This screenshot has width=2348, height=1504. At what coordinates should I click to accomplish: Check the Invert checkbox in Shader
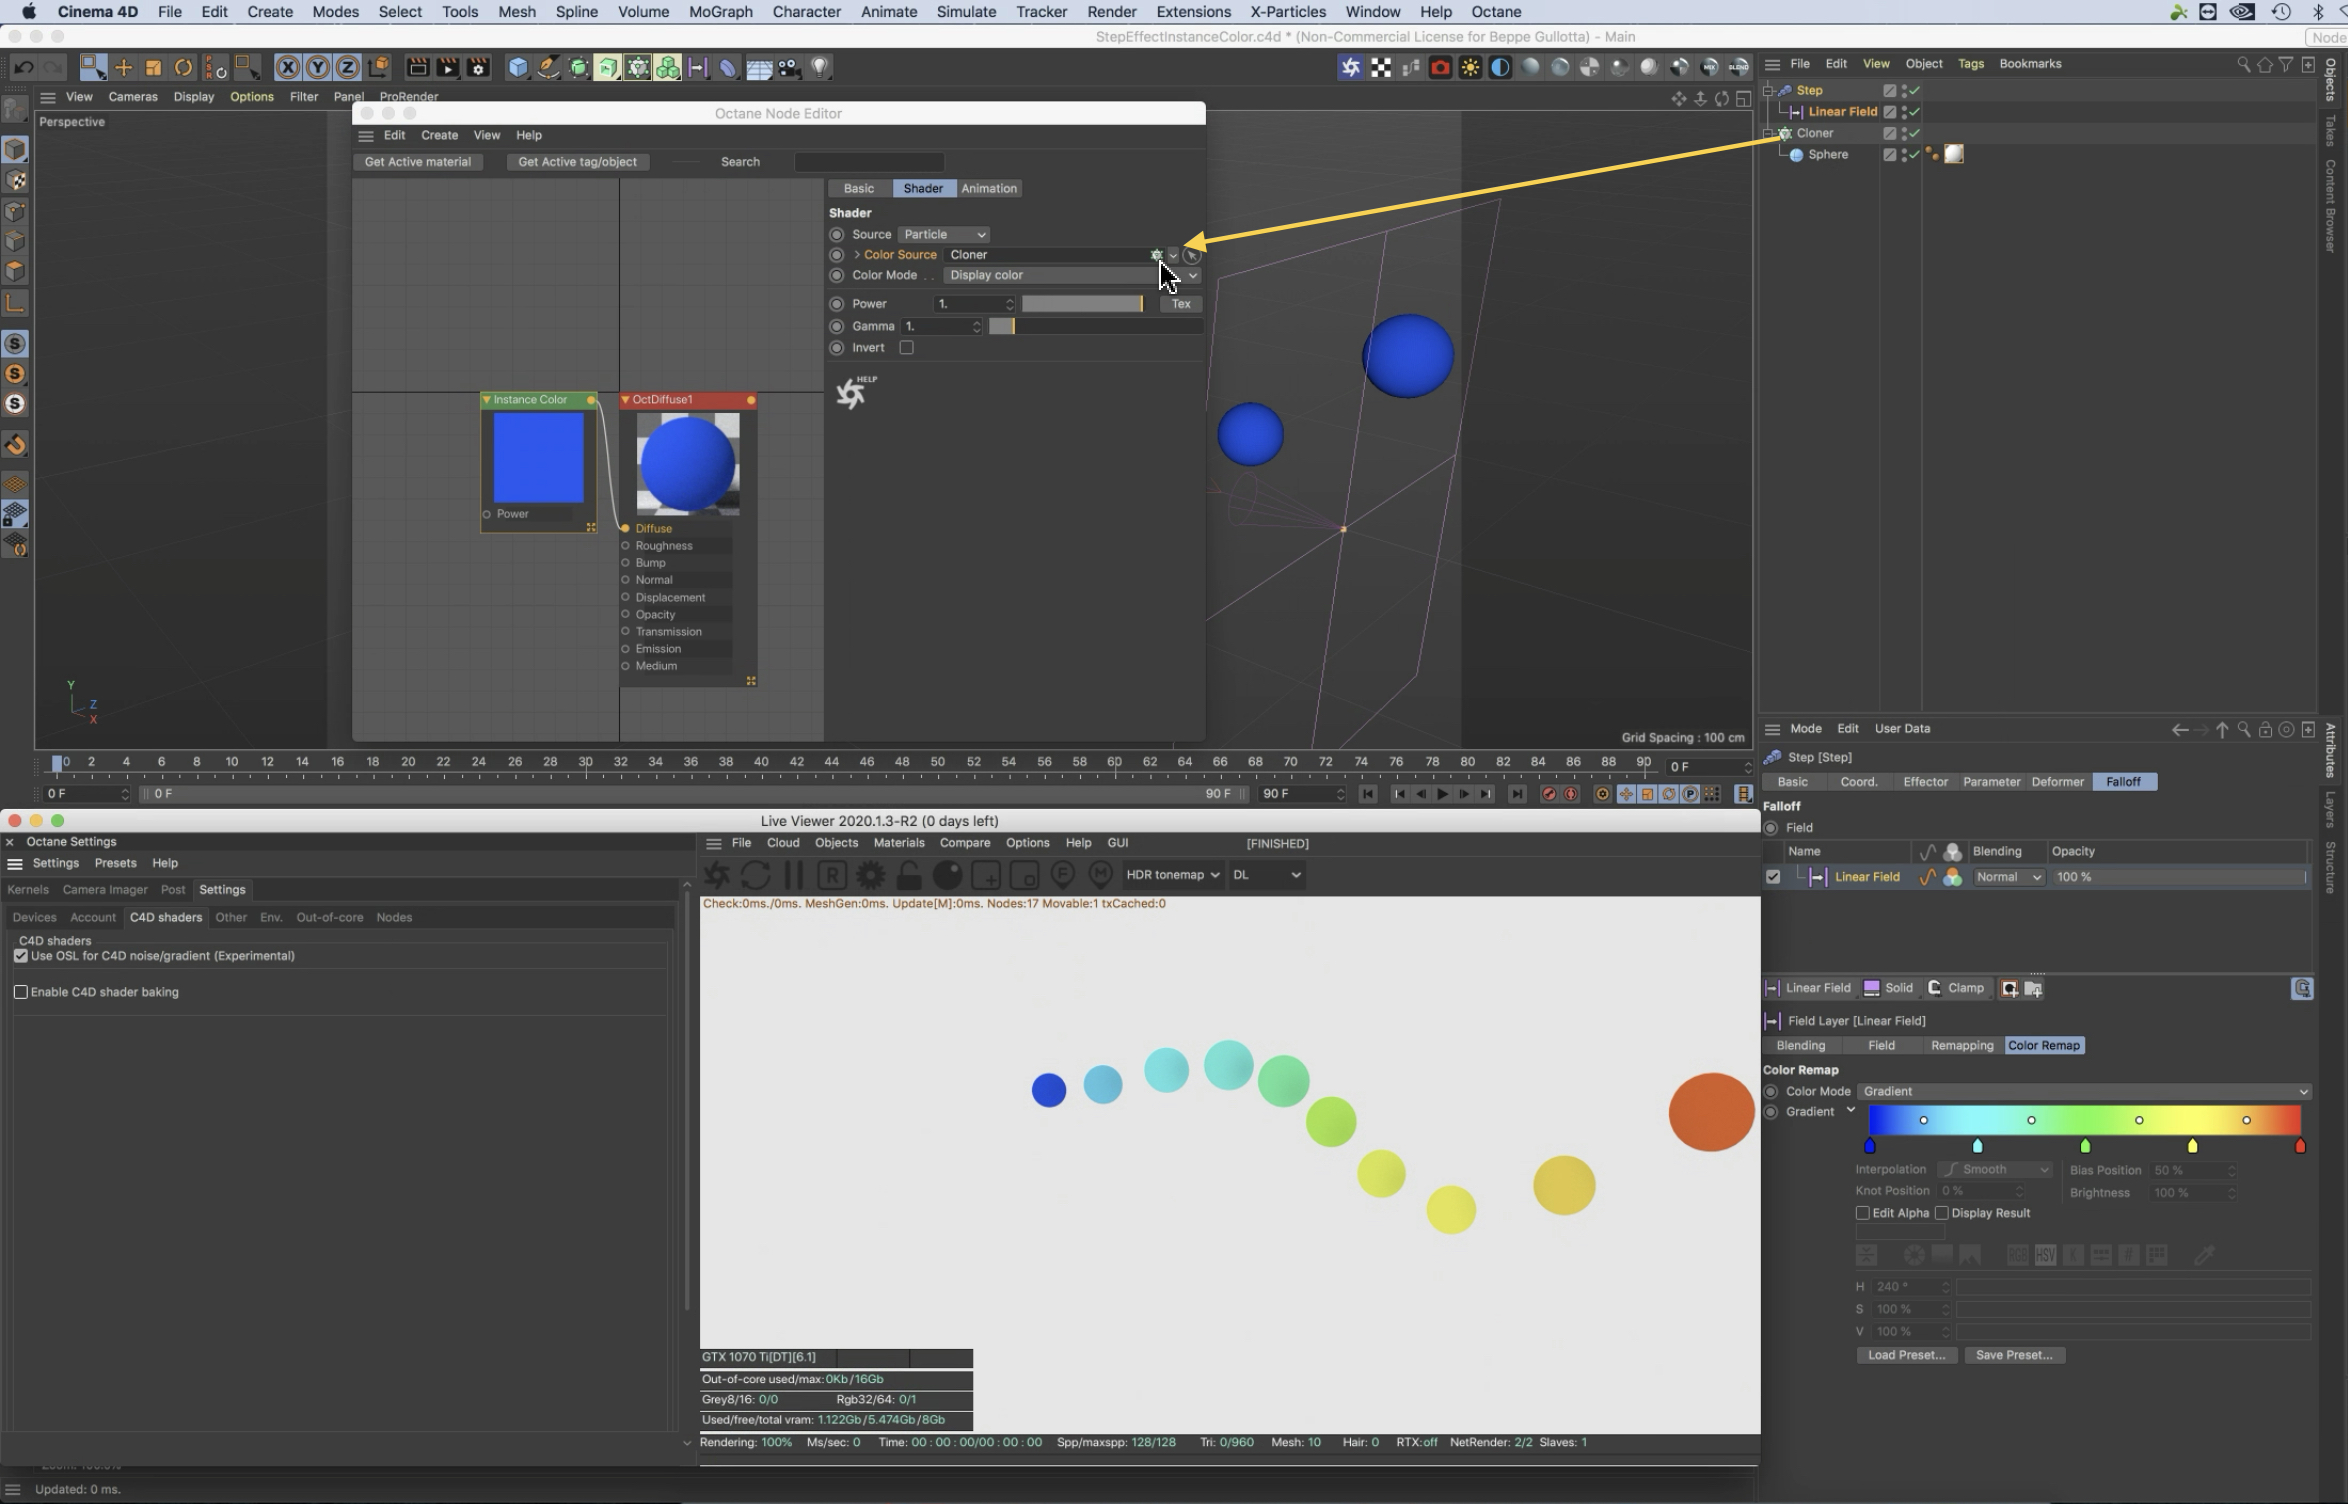click(906, 347)
